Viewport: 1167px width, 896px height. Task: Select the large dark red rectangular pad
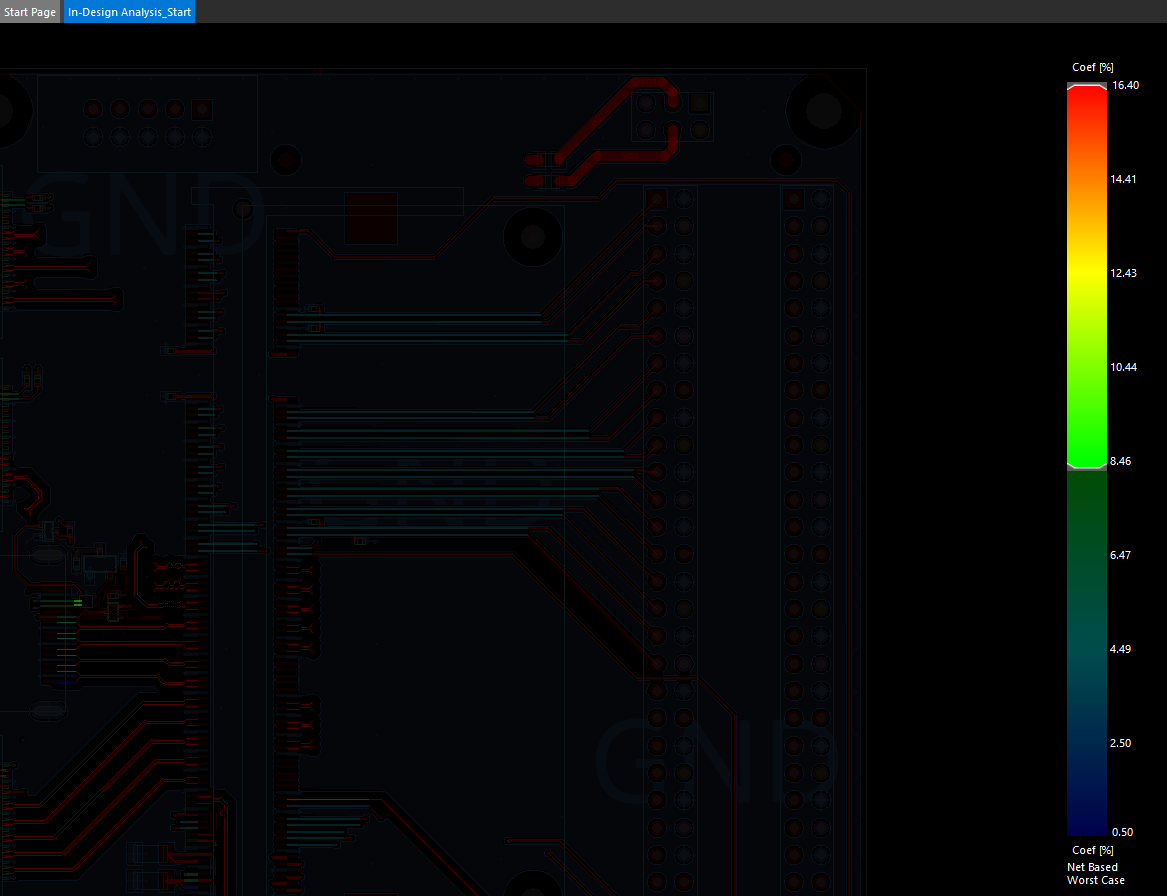[x=370, y=218]
